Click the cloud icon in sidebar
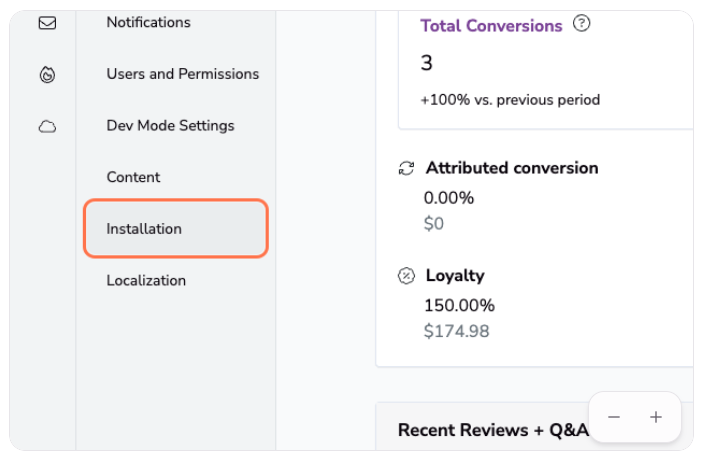701x459 pixels. point(47,126)
